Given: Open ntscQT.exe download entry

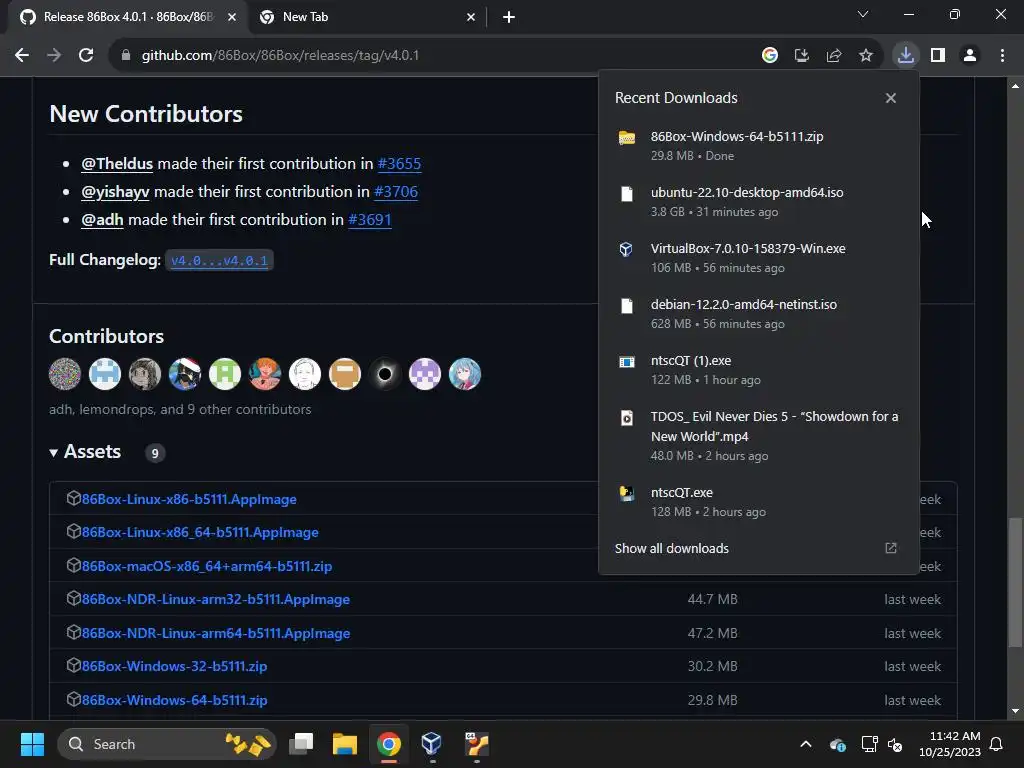Looking at the screenshot, I should 759,502.
